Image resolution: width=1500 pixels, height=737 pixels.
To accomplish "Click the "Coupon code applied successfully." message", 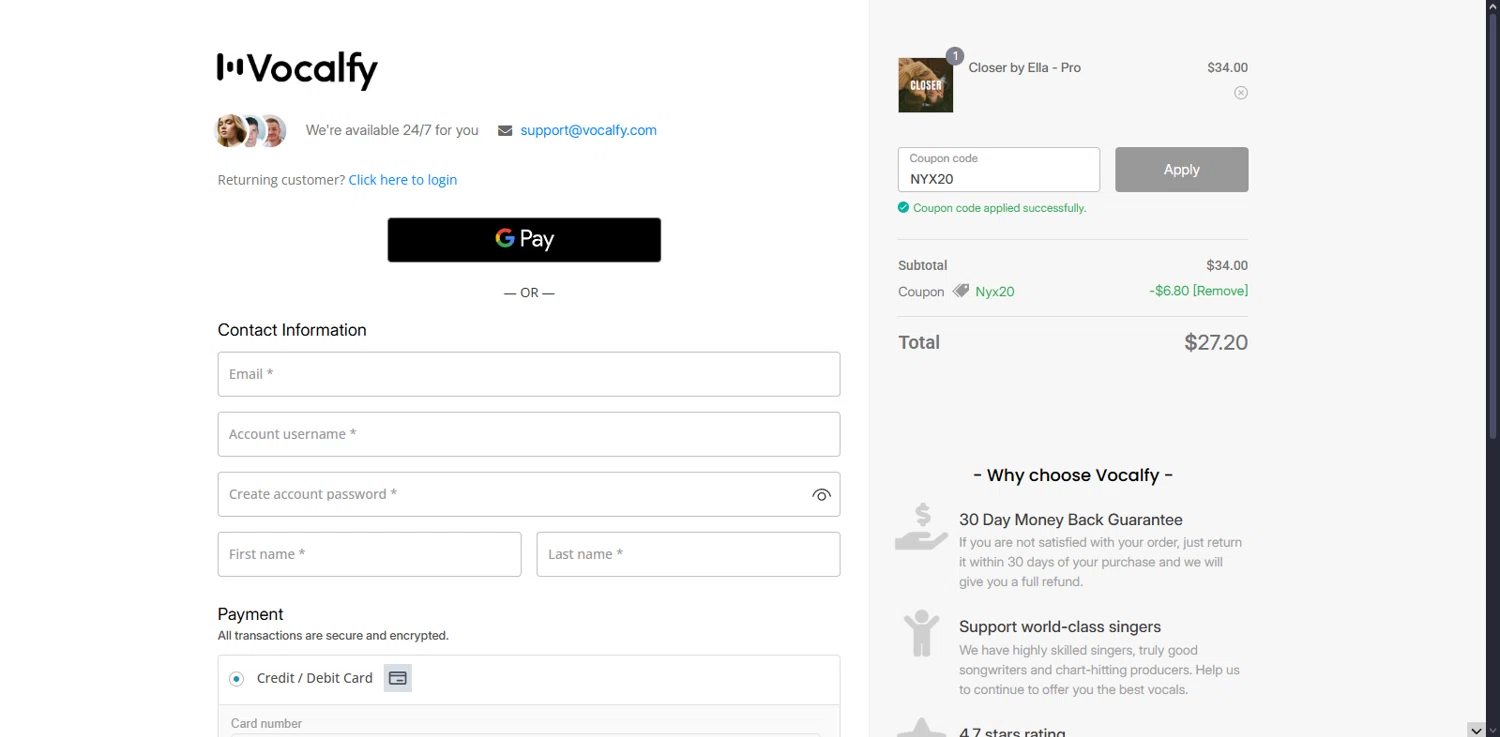I will 999,208.
